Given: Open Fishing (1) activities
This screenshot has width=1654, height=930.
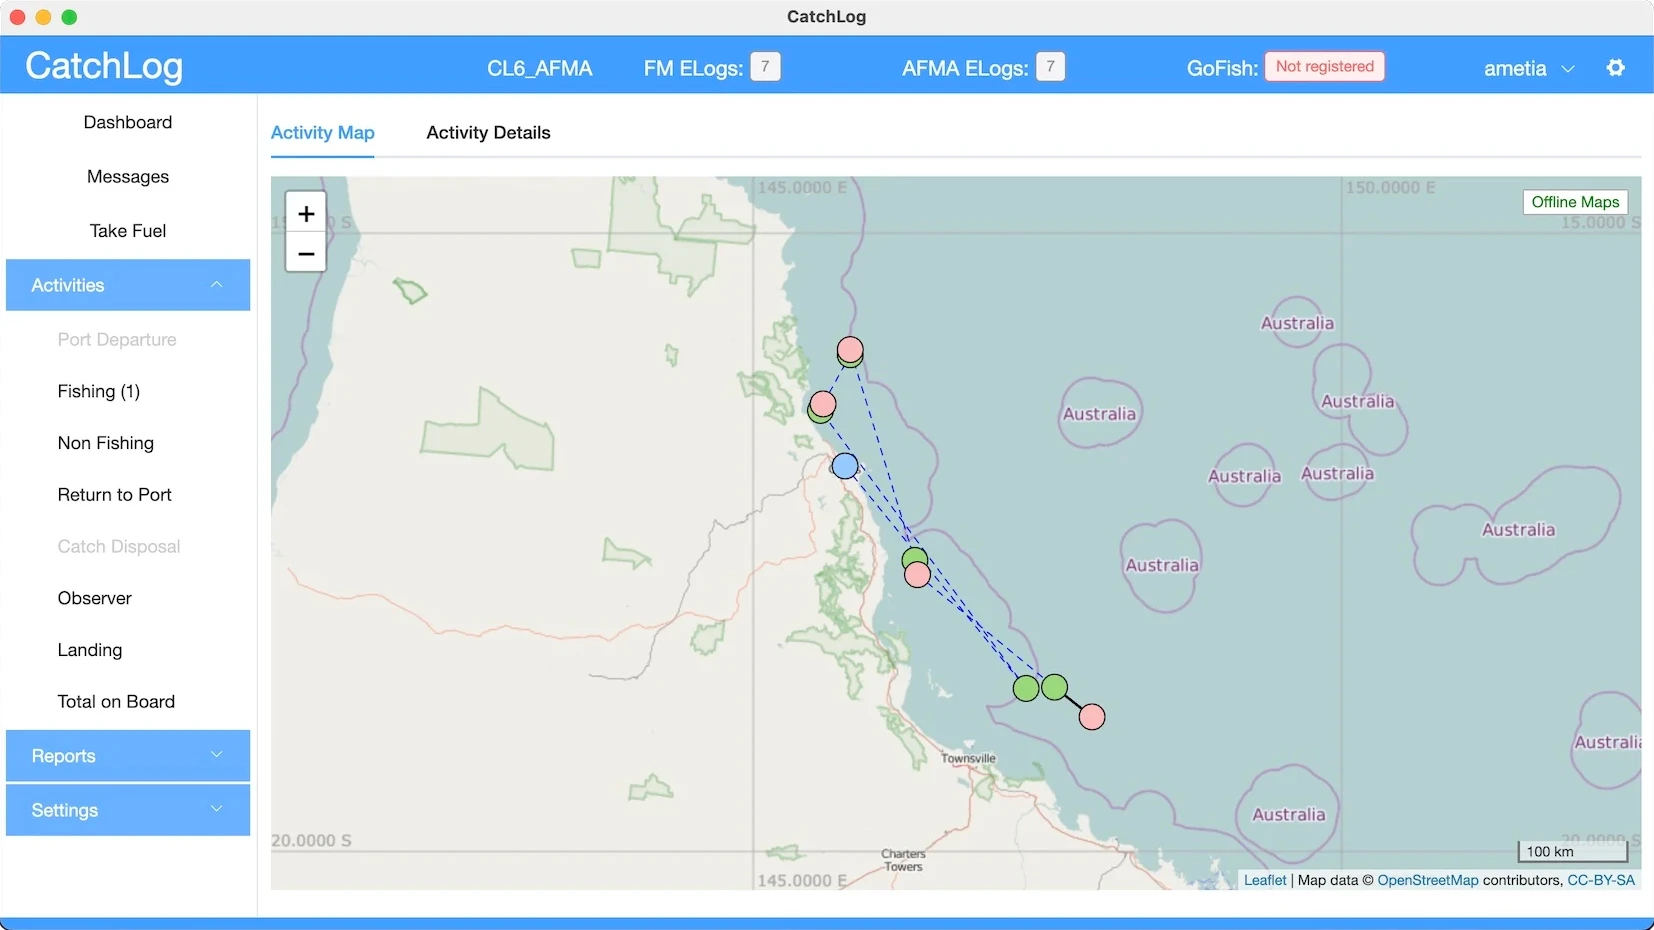Looking at the screenshot, I should click(x=99, y=391).
